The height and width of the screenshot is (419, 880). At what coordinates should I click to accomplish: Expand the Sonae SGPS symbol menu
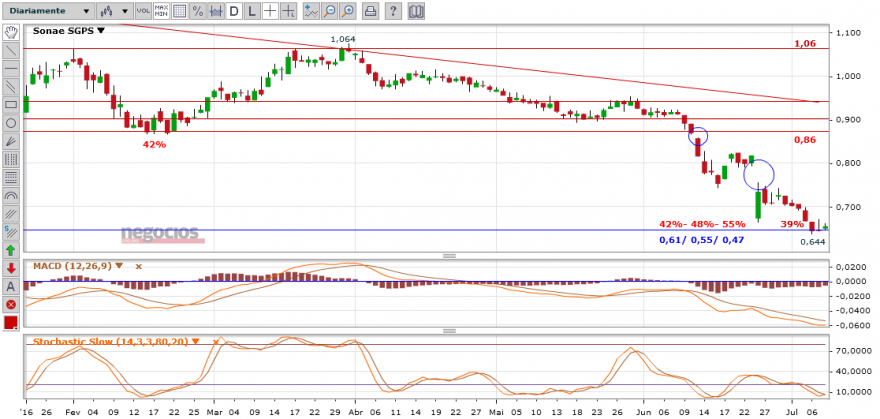click(x=69, y=31)
